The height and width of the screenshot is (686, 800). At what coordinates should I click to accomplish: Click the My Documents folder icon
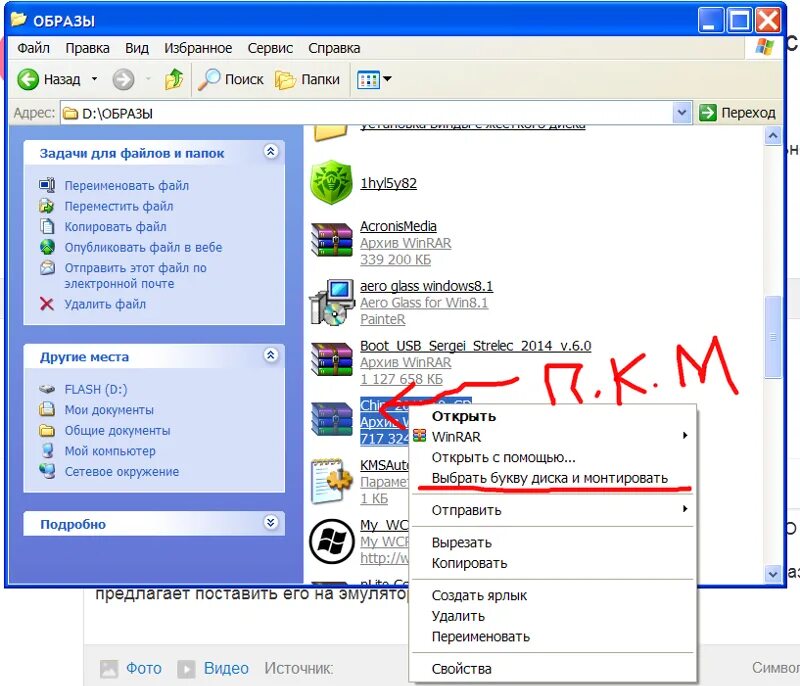pyautogui.click(x=47, y=409)
